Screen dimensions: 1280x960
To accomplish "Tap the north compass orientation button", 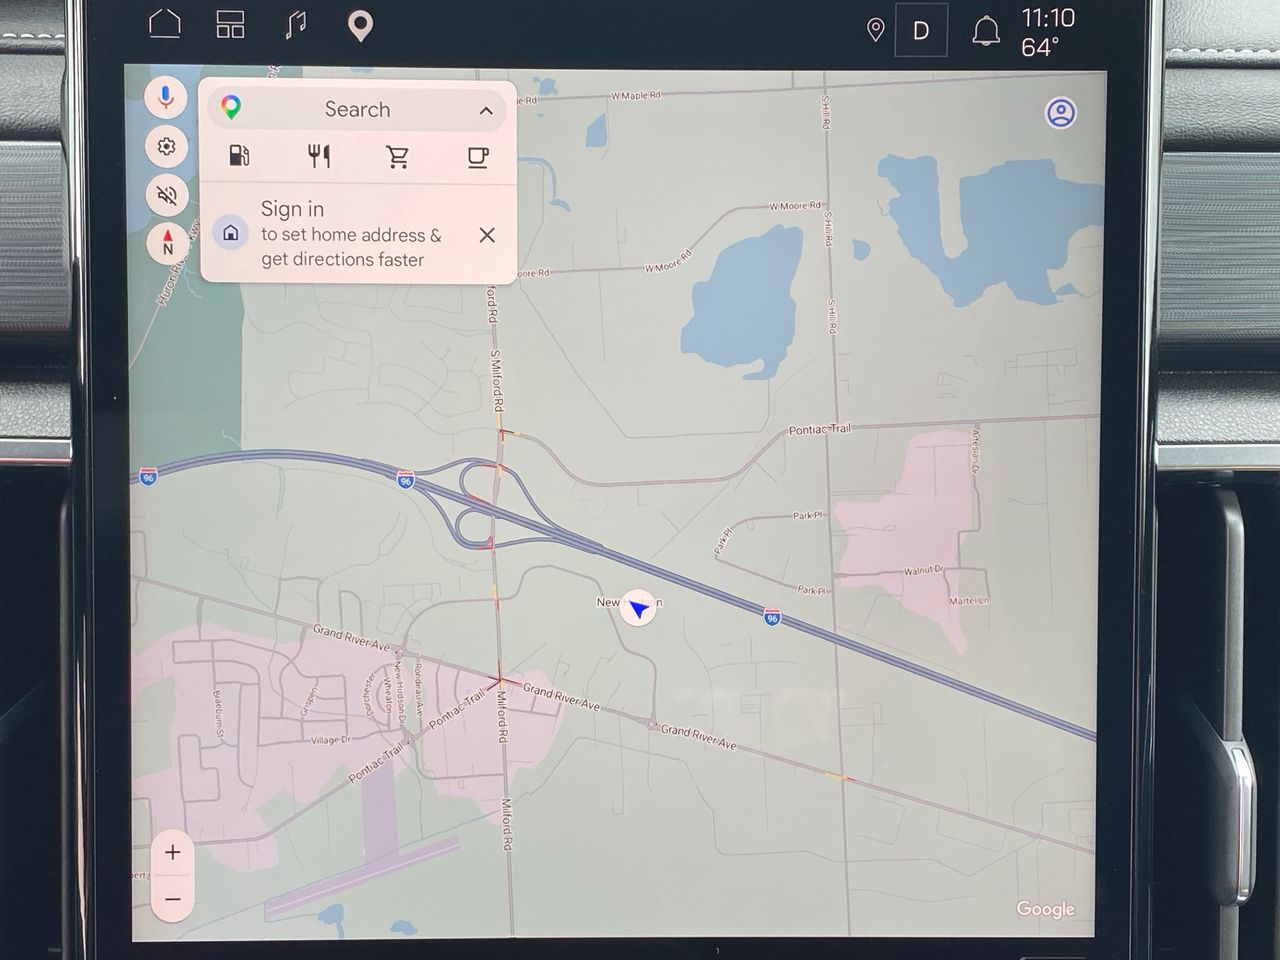I will coord(167,243).
